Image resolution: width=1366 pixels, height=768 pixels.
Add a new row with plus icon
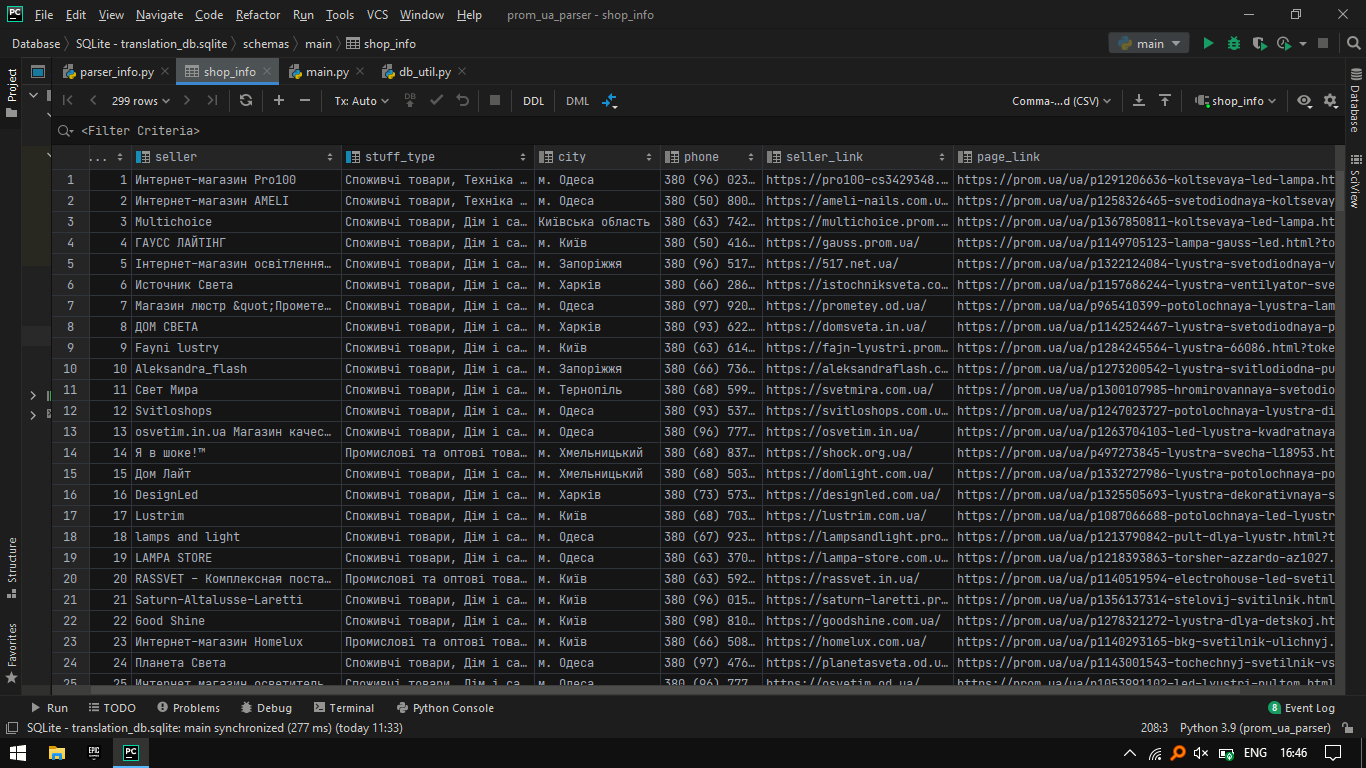(x=279, y=101)
